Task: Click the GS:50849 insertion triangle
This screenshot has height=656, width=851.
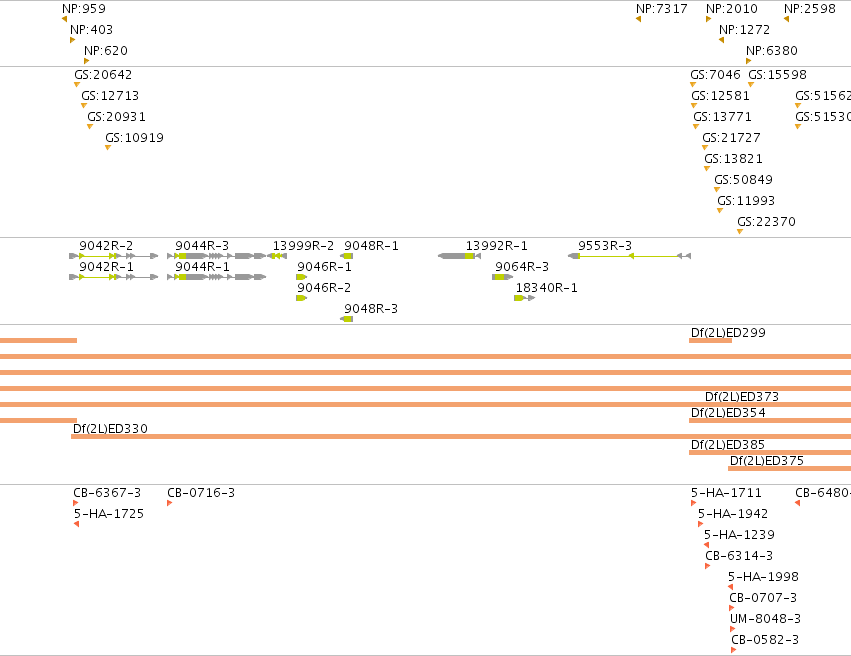Action: point(717,190)
